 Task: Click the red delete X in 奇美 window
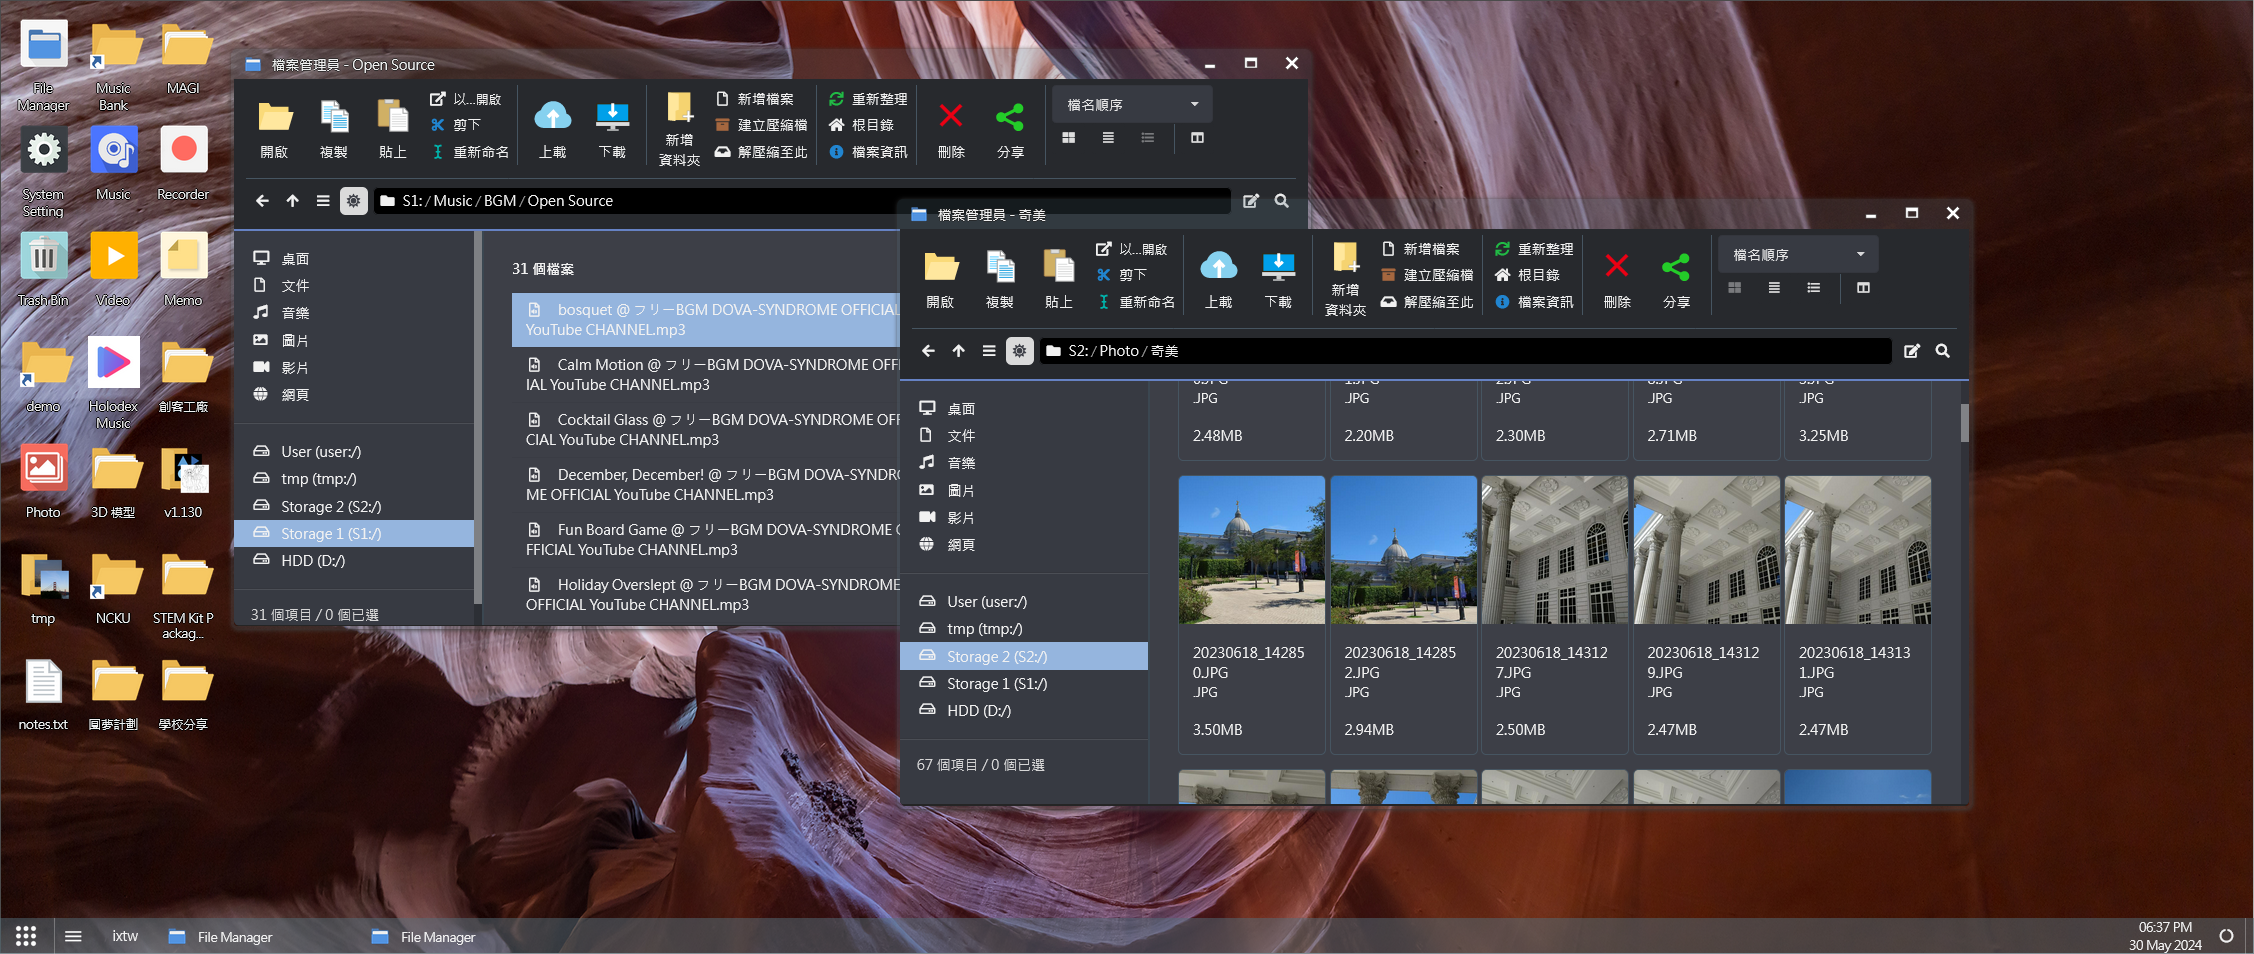[1616, 268]
